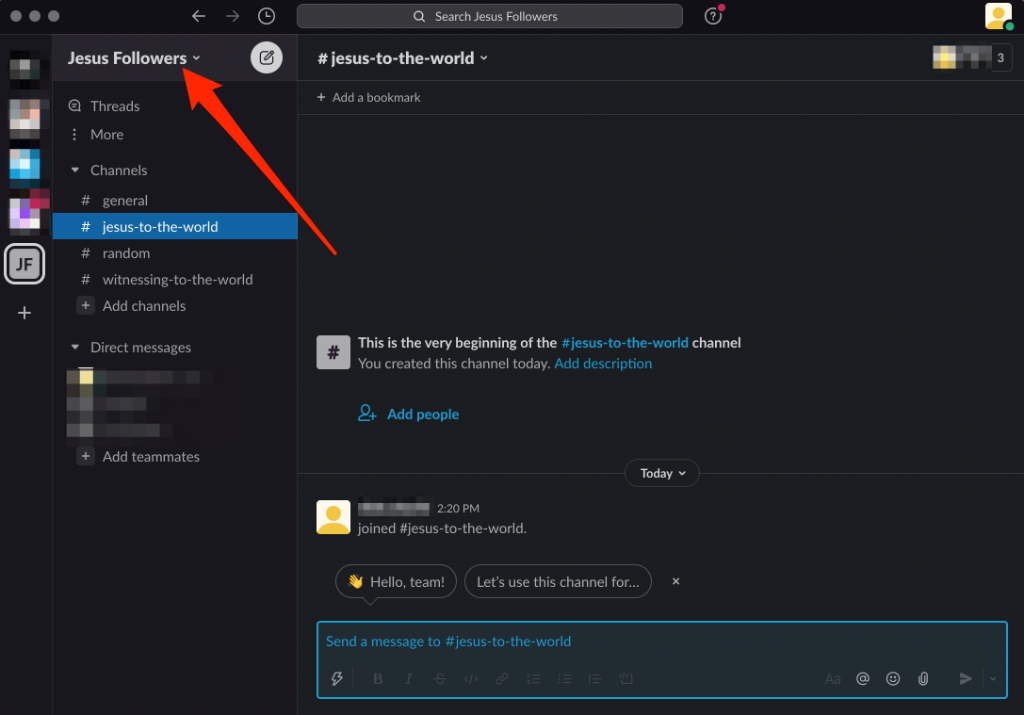Choose the Hello, team! suggested message
Image resolution: width=1024 pixels, height=715 pixels.
(x=396, y=581)
